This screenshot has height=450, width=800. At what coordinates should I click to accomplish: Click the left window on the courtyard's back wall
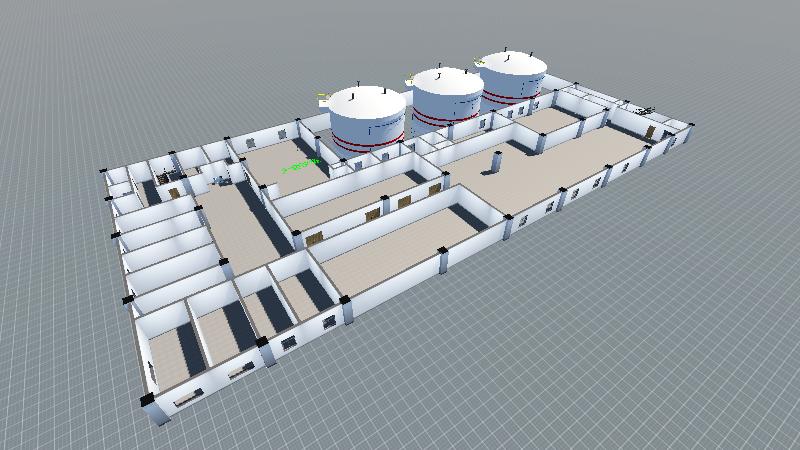[250, 143]
